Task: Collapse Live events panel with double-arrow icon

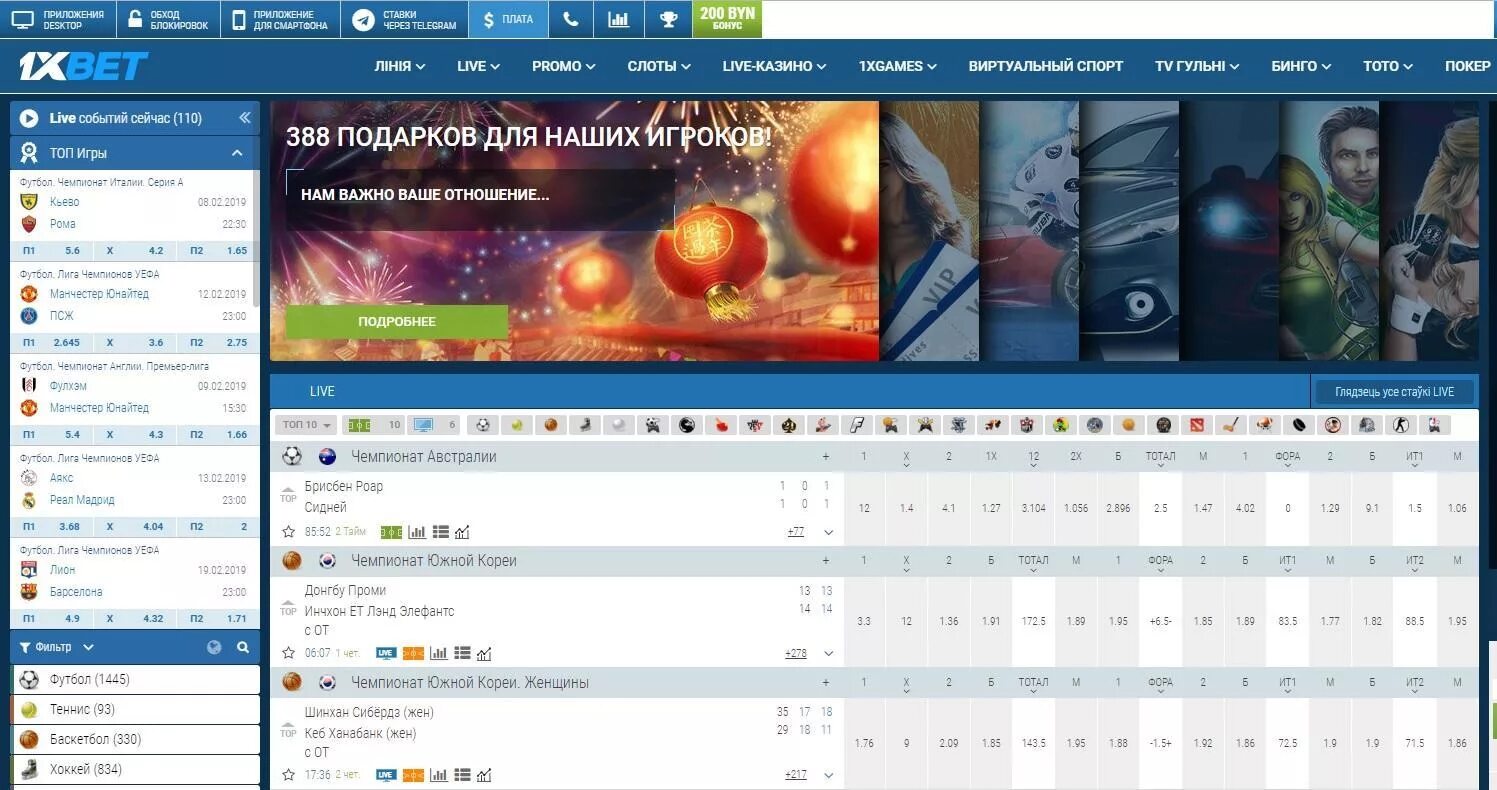Action: point(244,118)
